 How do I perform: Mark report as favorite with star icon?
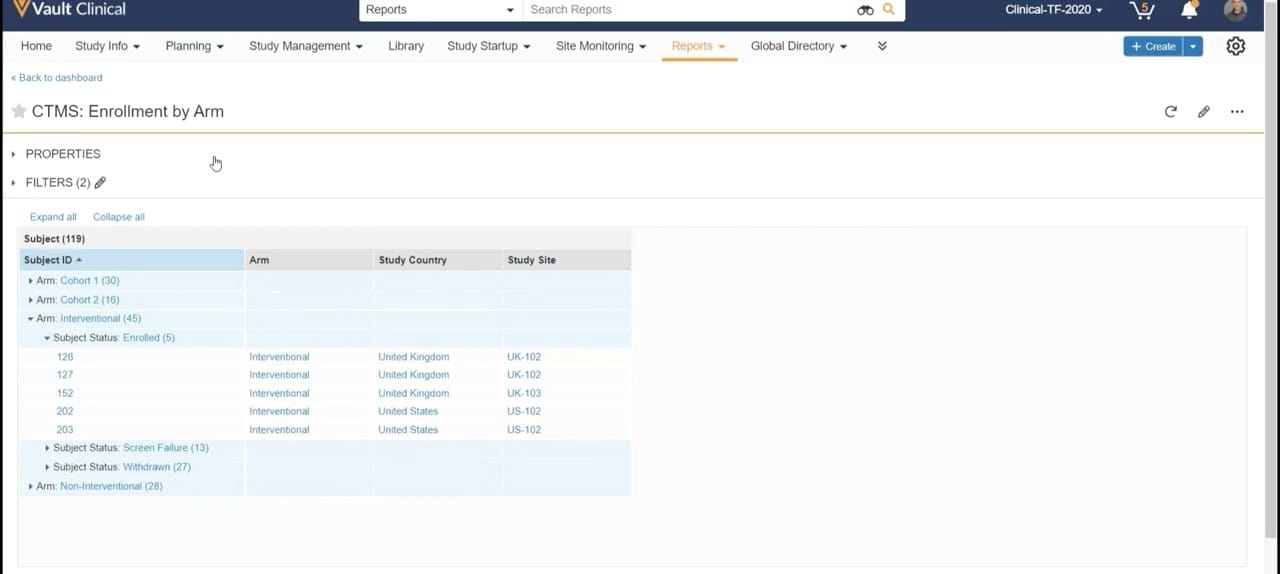click(19, 111)
